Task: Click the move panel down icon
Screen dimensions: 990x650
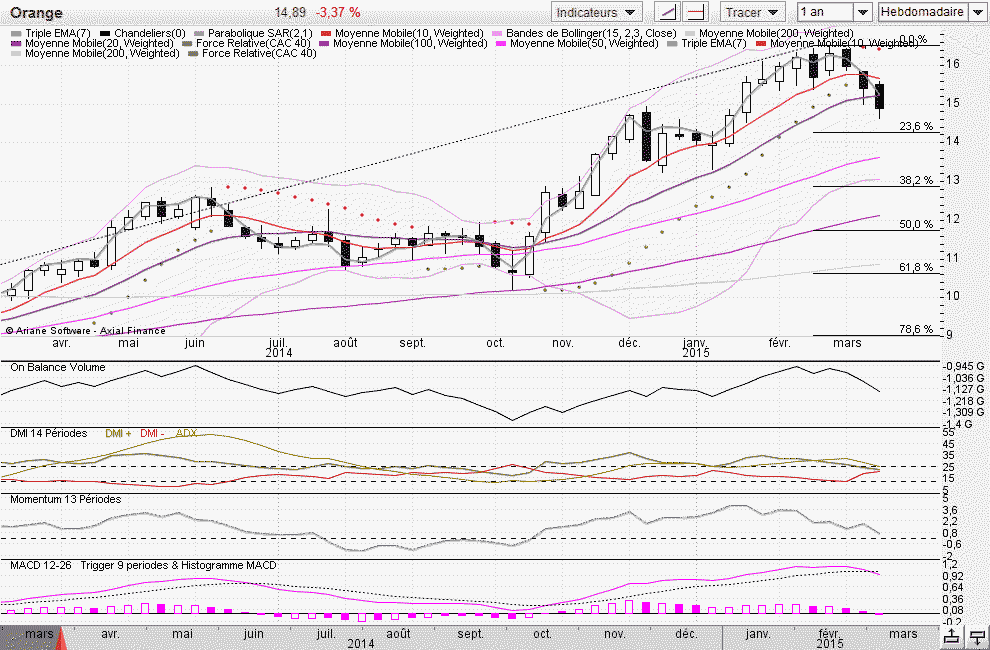Action: tap(977, 638)
